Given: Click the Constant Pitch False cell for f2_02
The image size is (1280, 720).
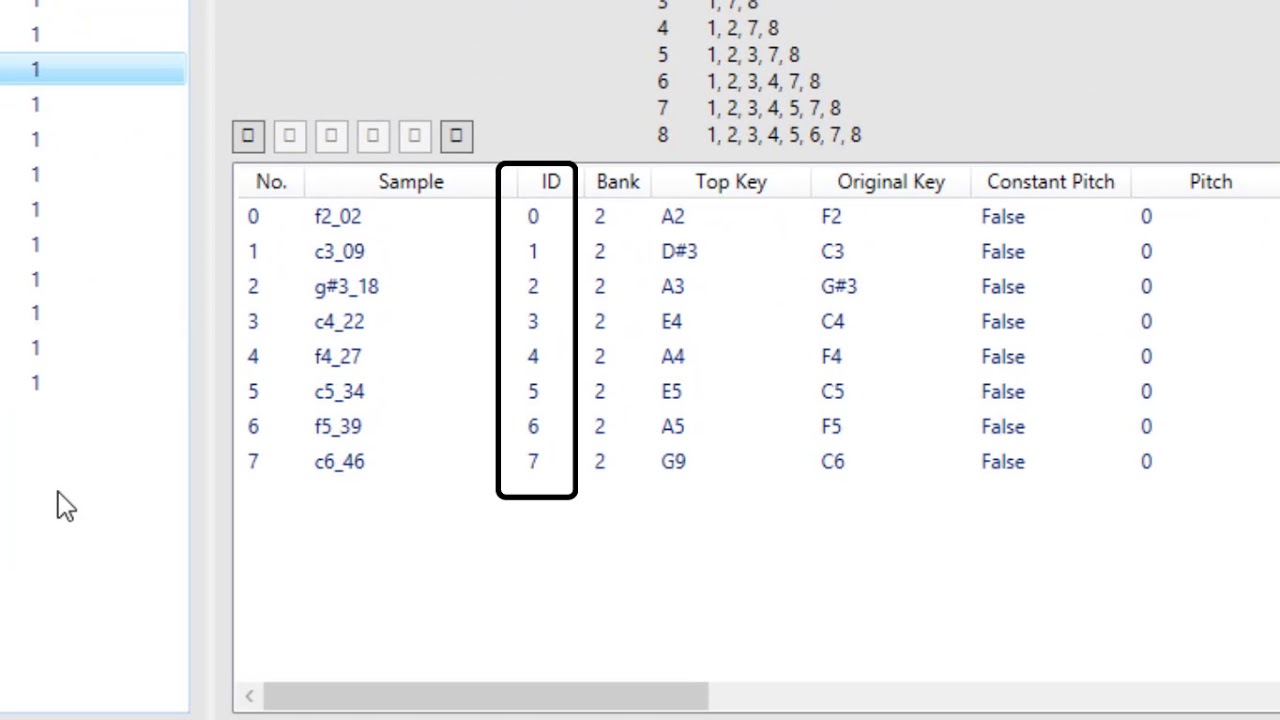Looking at the screenshot, I should (x=1003, y=217).
